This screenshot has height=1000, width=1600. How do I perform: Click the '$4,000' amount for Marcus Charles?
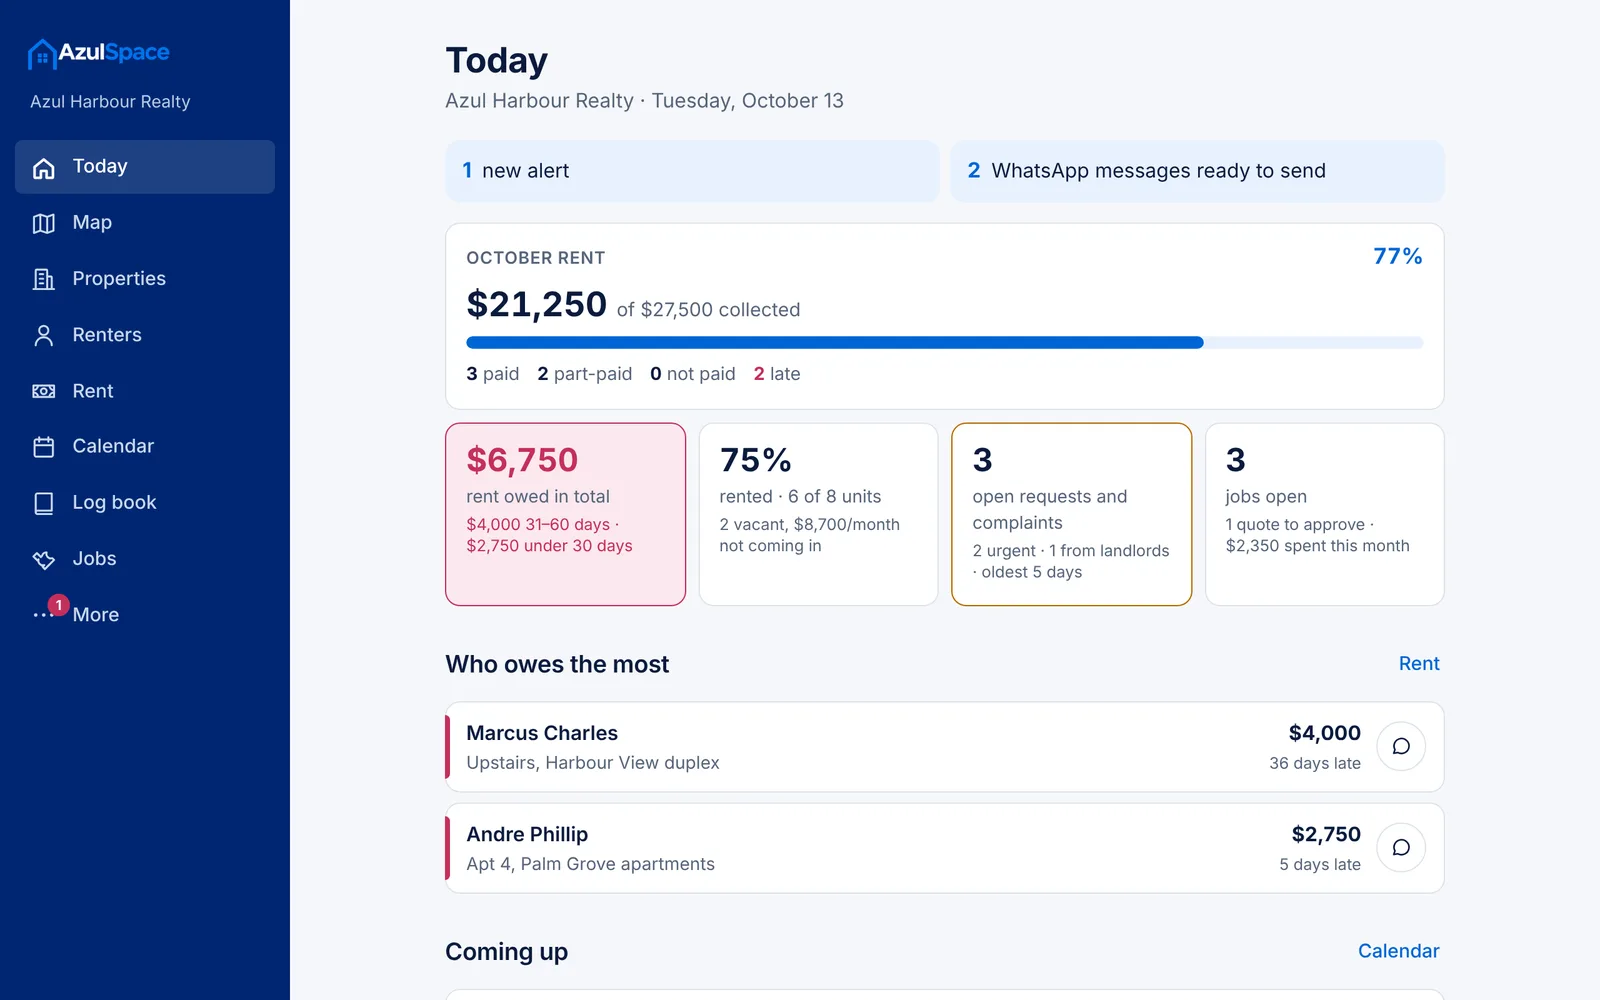pos(1324,733)
